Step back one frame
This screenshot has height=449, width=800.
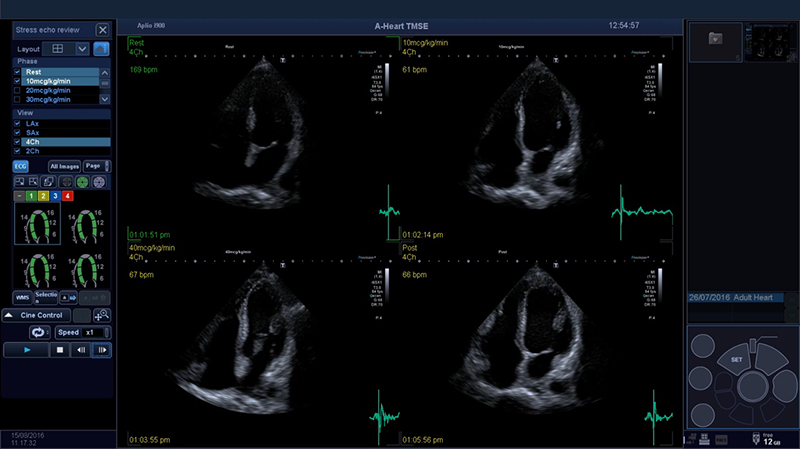(81, 351)
